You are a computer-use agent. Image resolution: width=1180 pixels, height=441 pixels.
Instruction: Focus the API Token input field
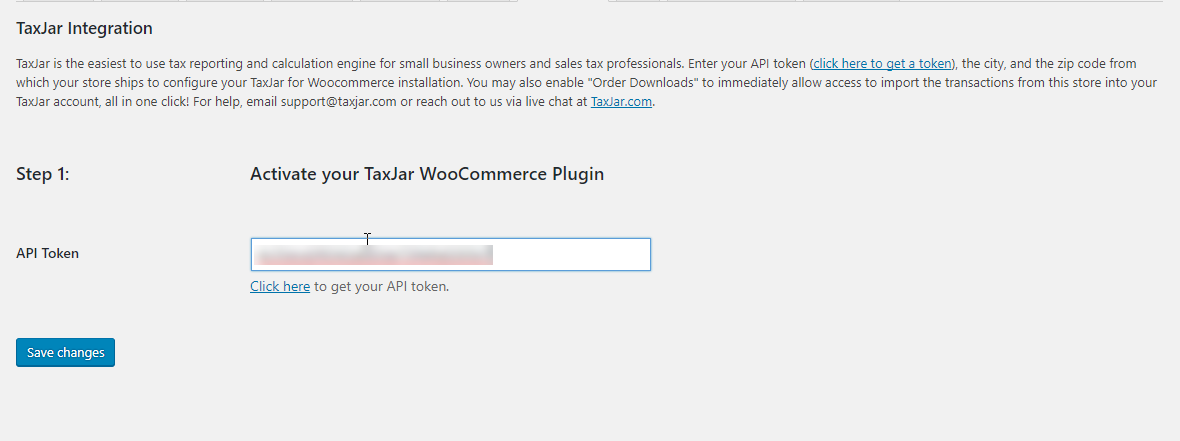coord(450,254)
